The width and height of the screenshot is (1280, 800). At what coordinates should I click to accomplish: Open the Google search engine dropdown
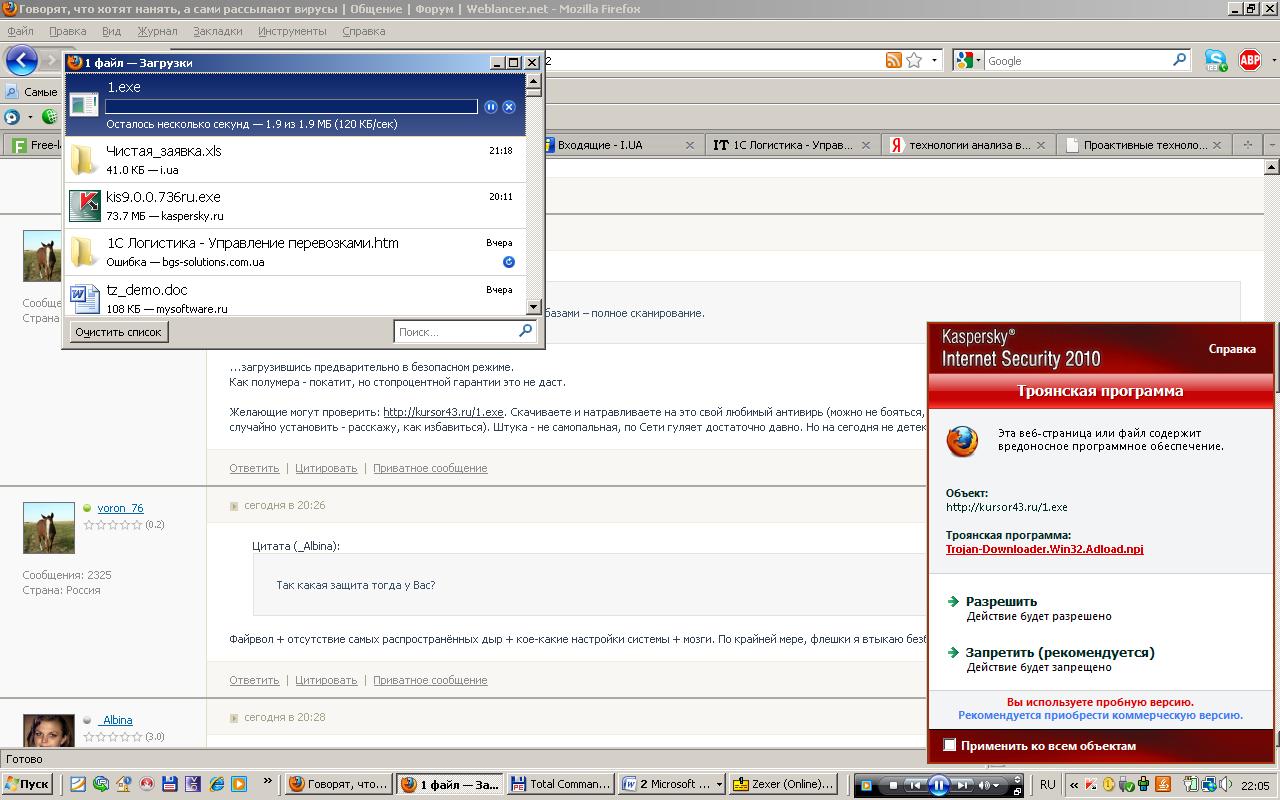point(969,61)
